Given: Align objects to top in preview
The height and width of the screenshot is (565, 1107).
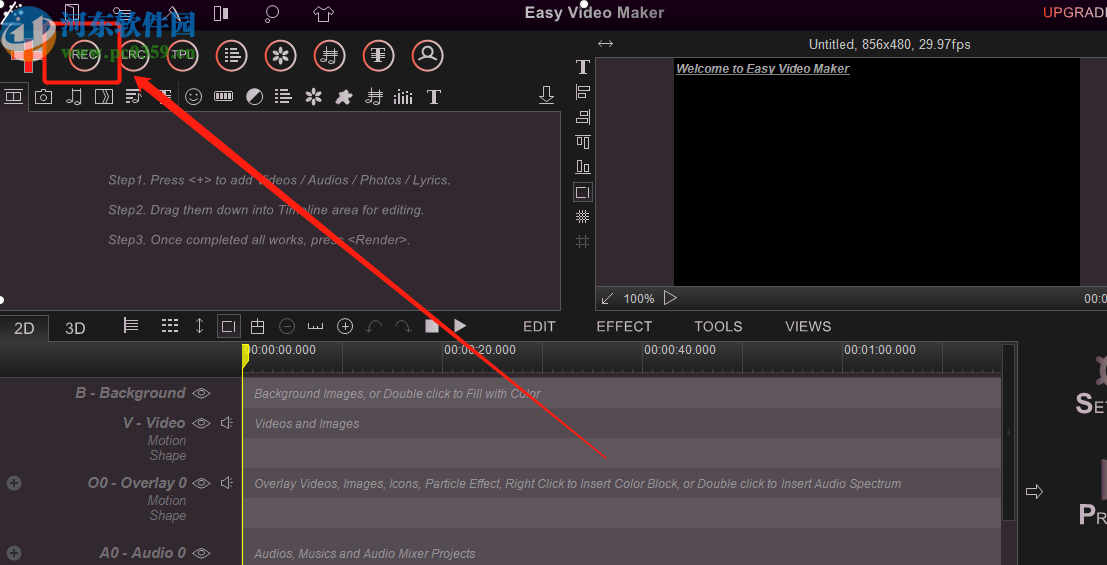Looking at the screenshot, I should 582,142.
